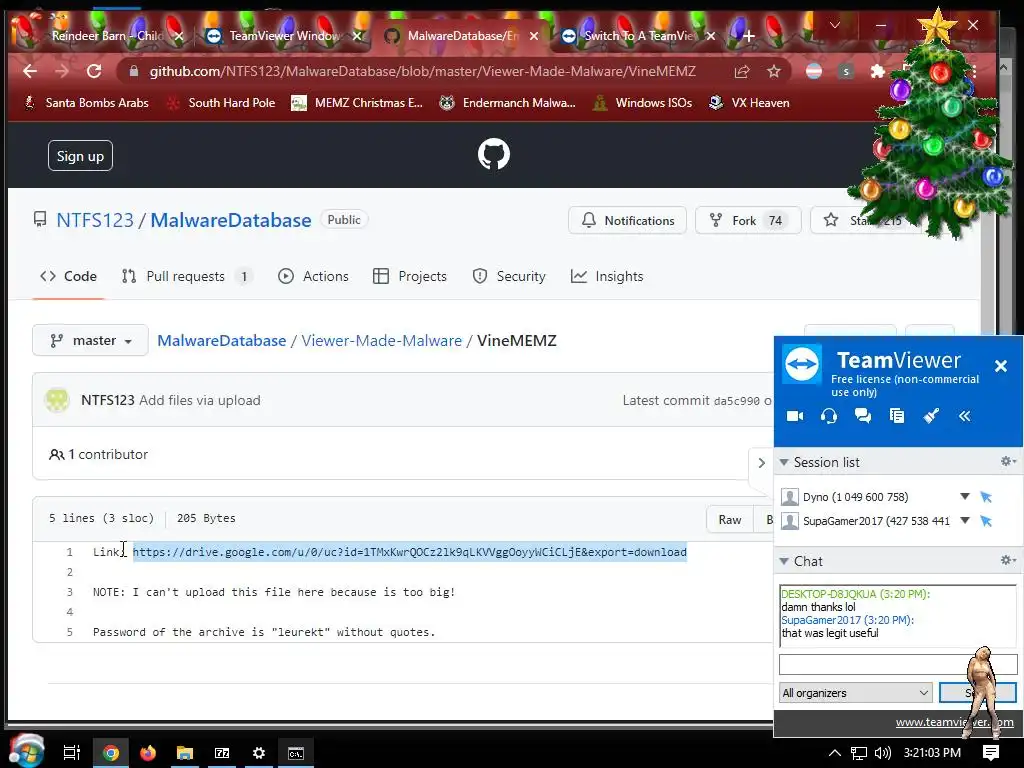Open the master branch dropdown
The height and width of the screenshot is (768, 1024).
(x=90, y=340)
